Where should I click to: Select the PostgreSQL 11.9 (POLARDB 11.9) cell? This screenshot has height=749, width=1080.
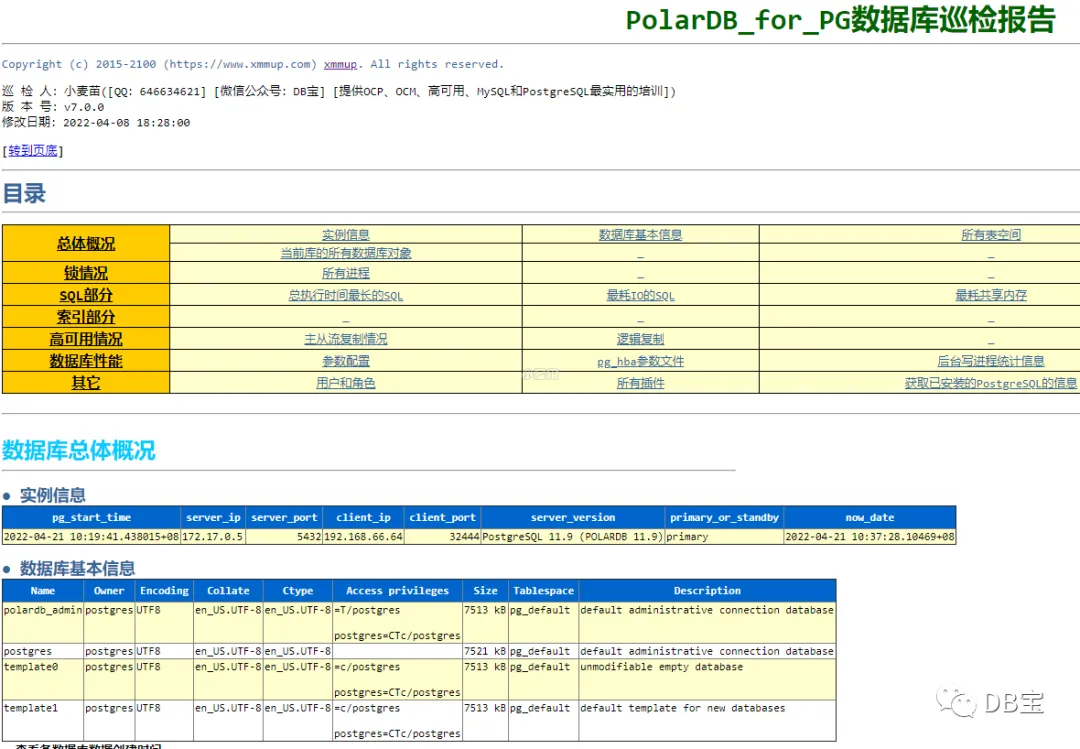click(573, 537)
